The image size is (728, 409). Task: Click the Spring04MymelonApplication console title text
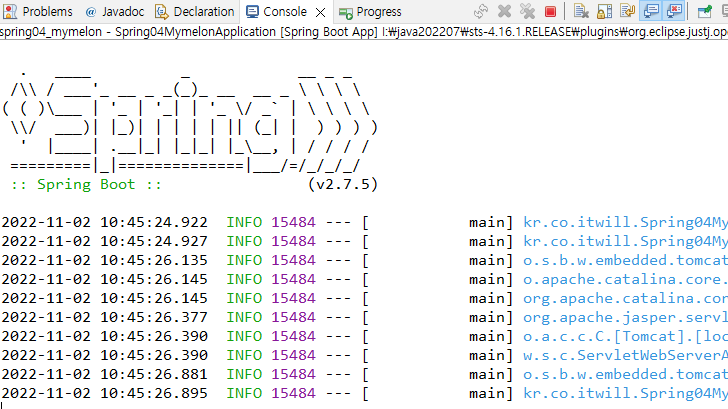195,32
